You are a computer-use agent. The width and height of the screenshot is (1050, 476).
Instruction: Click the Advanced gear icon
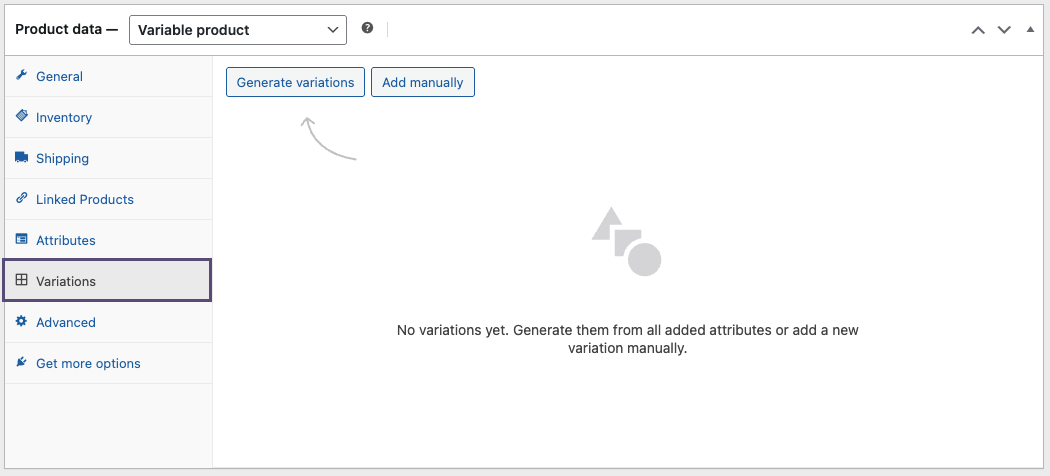click(21, 322)
